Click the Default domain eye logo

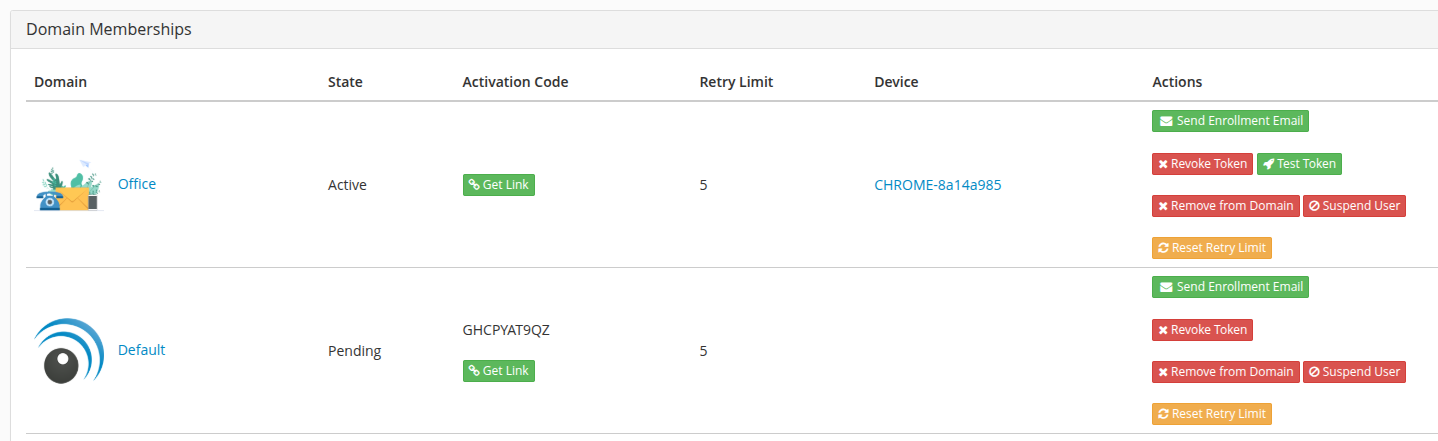[x=69, y=351]
